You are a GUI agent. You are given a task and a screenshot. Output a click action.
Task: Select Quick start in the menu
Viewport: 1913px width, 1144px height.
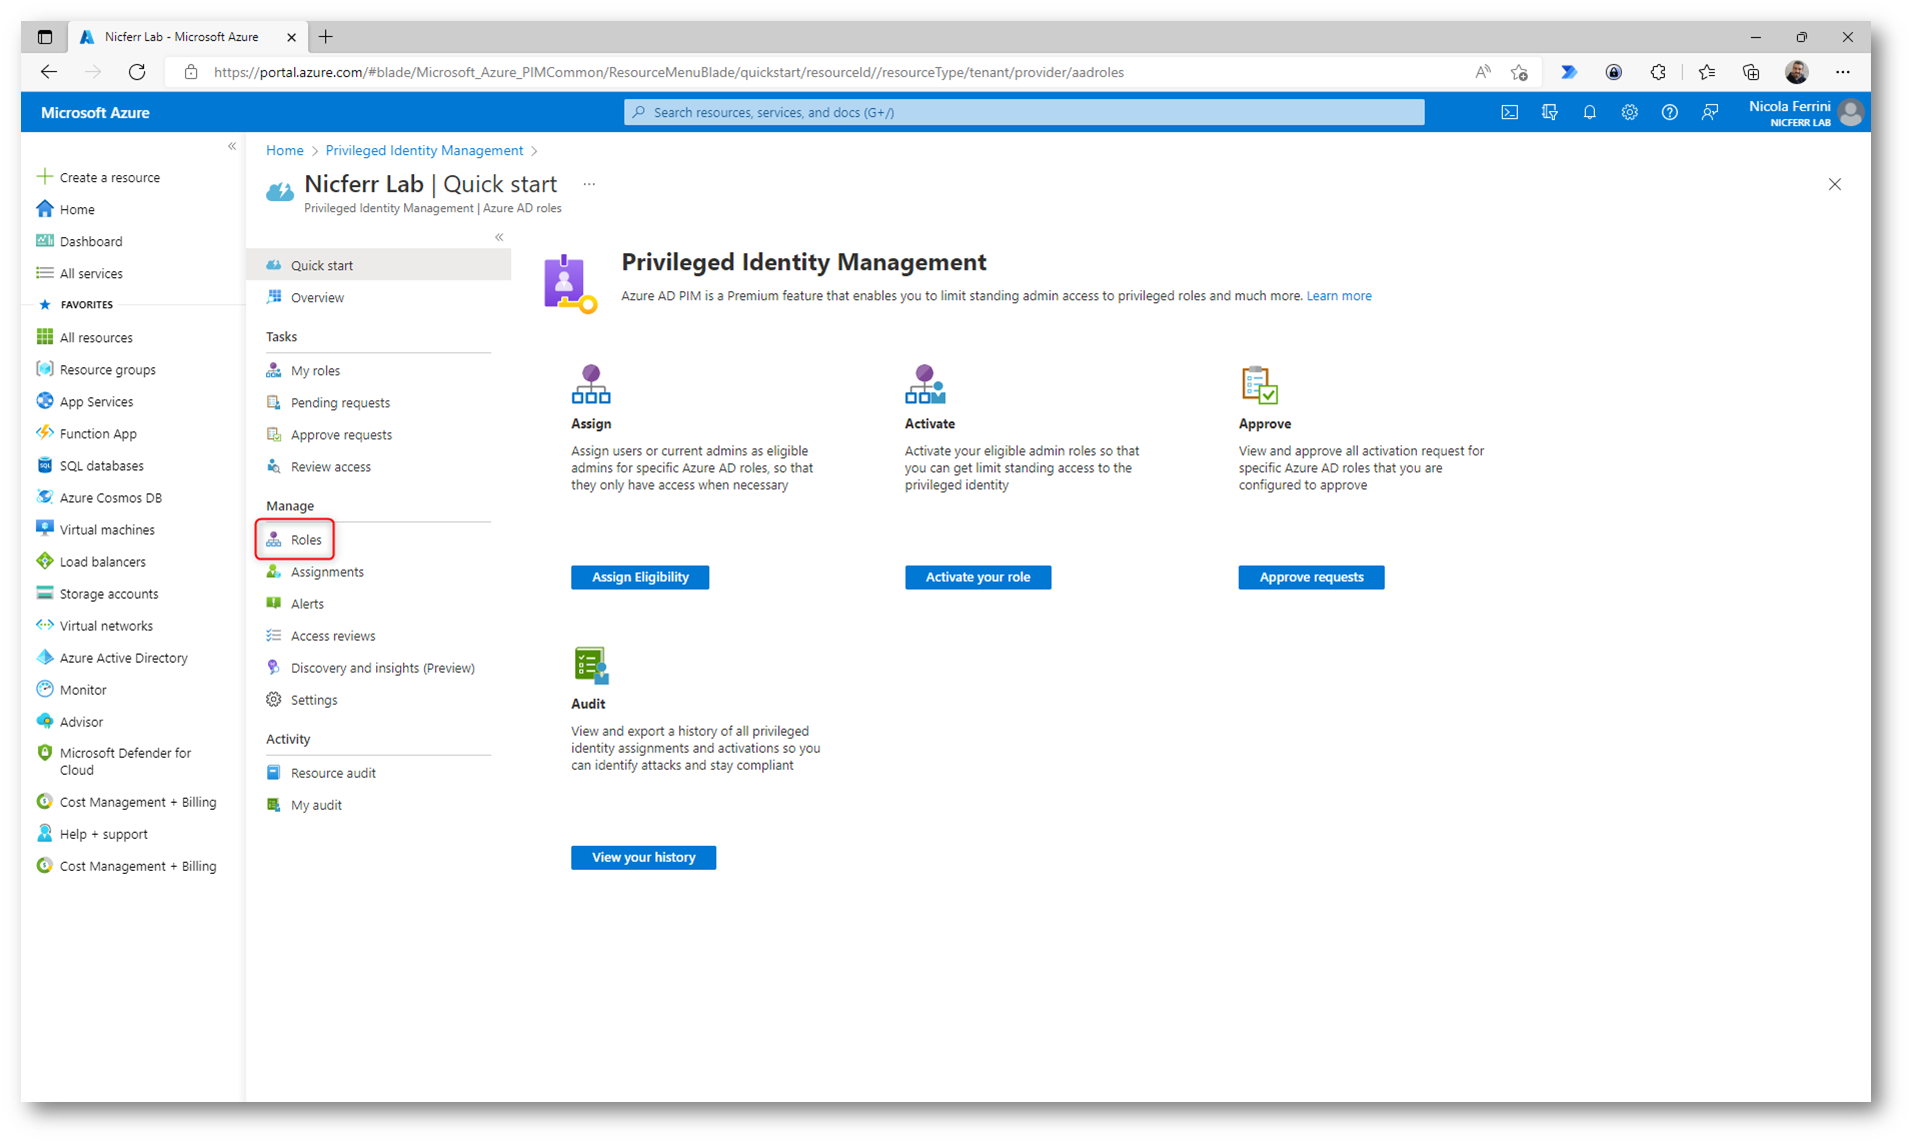(379, 265)
